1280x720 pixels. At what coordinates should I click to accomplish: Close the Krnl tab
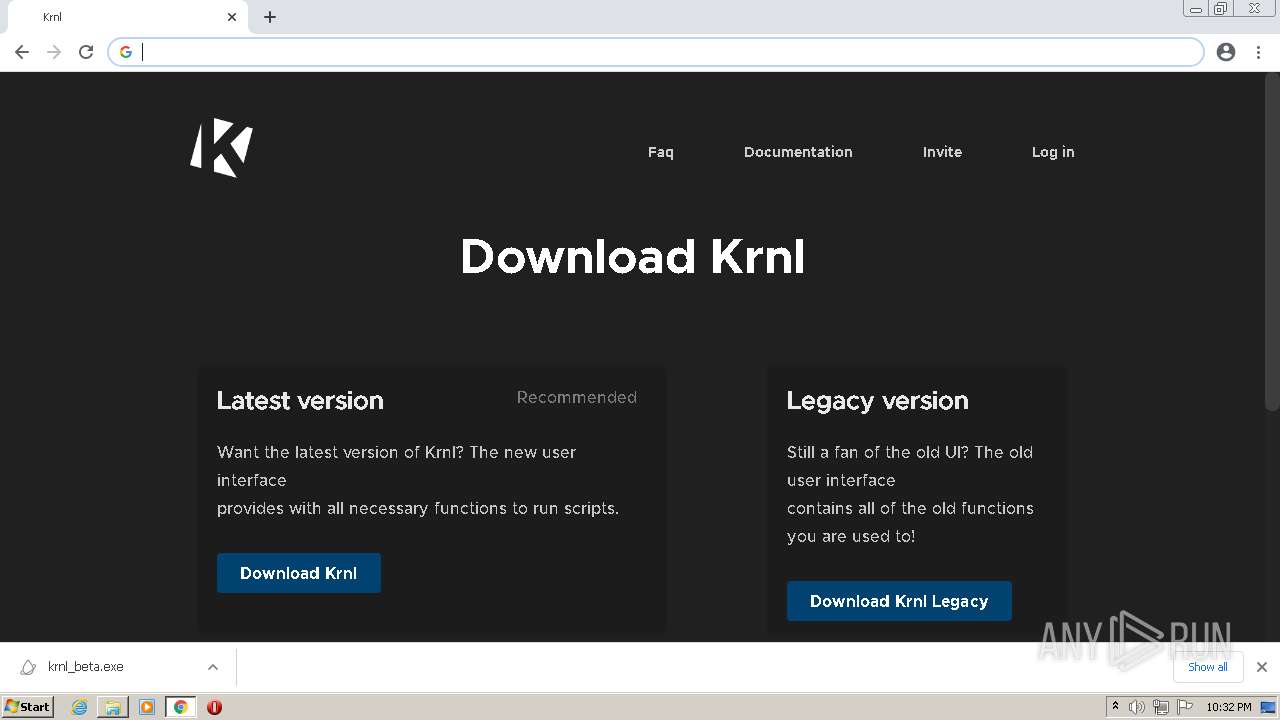pyautogui.click(x=232, y=17)
